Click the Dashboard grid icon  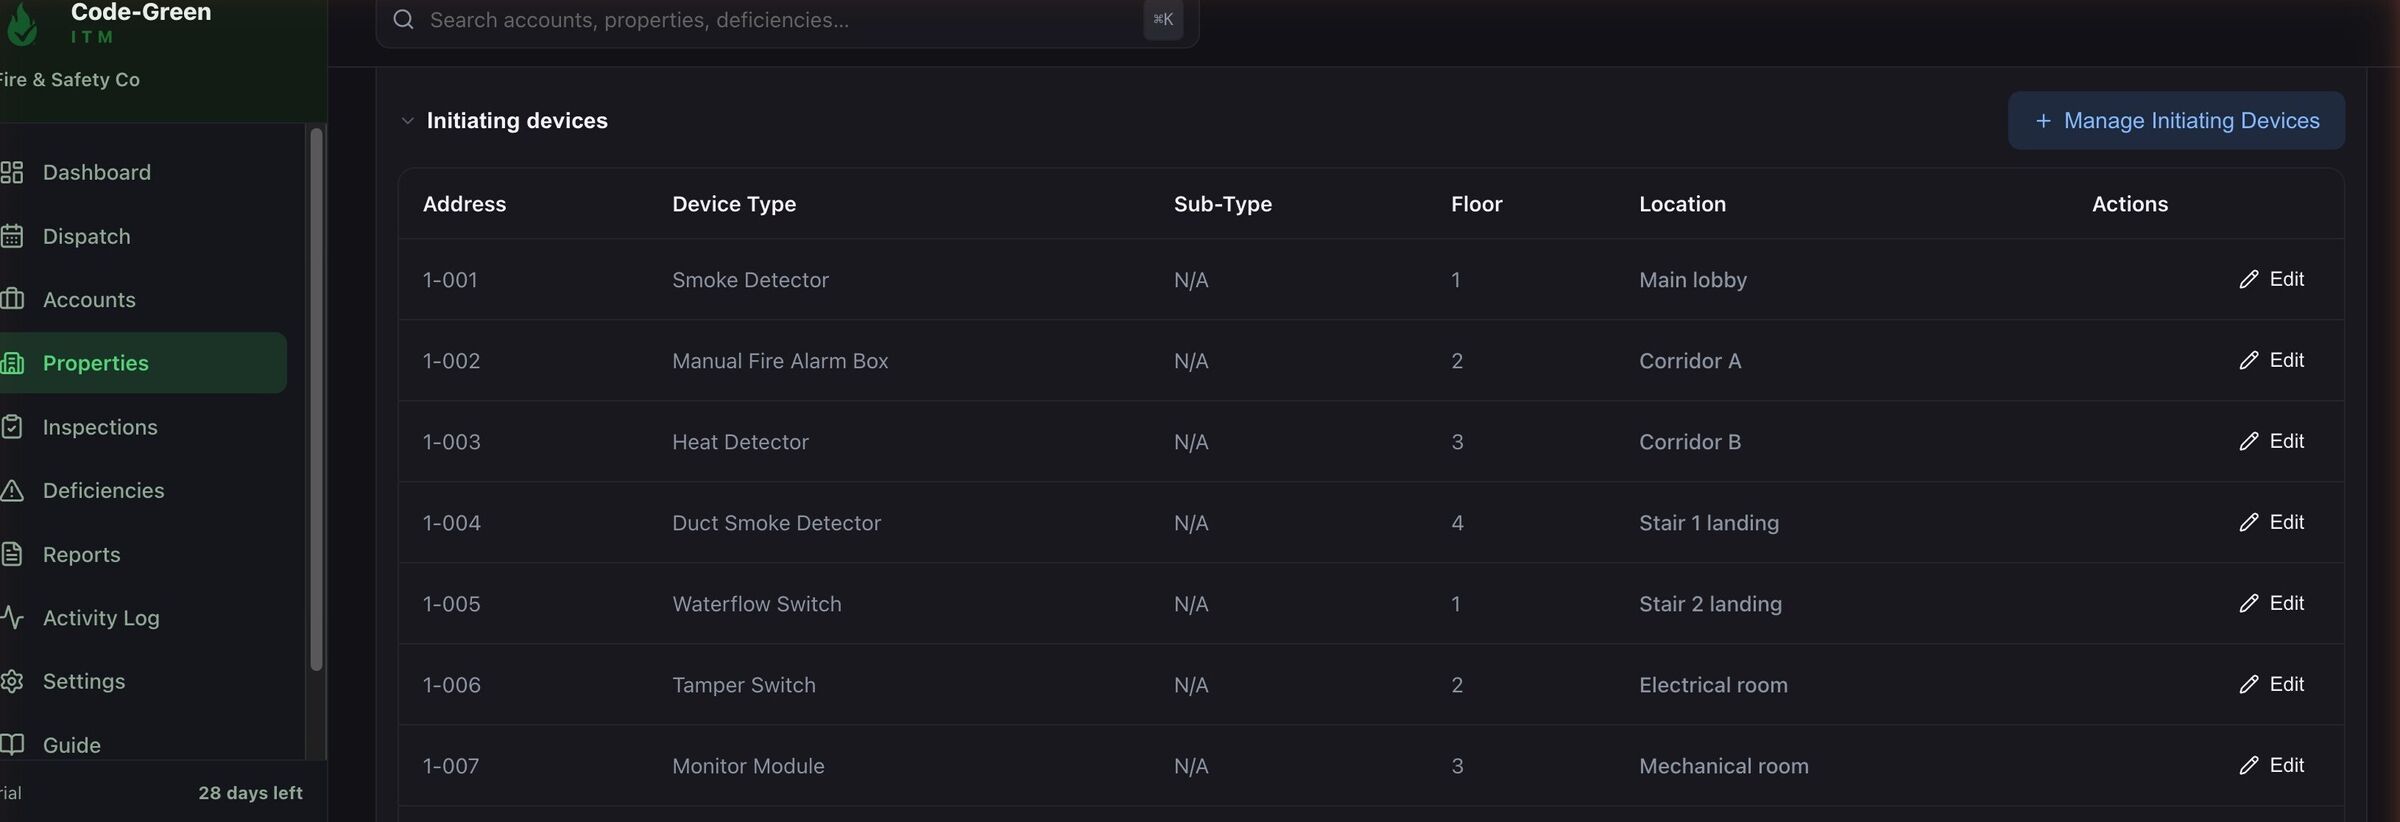12,172
